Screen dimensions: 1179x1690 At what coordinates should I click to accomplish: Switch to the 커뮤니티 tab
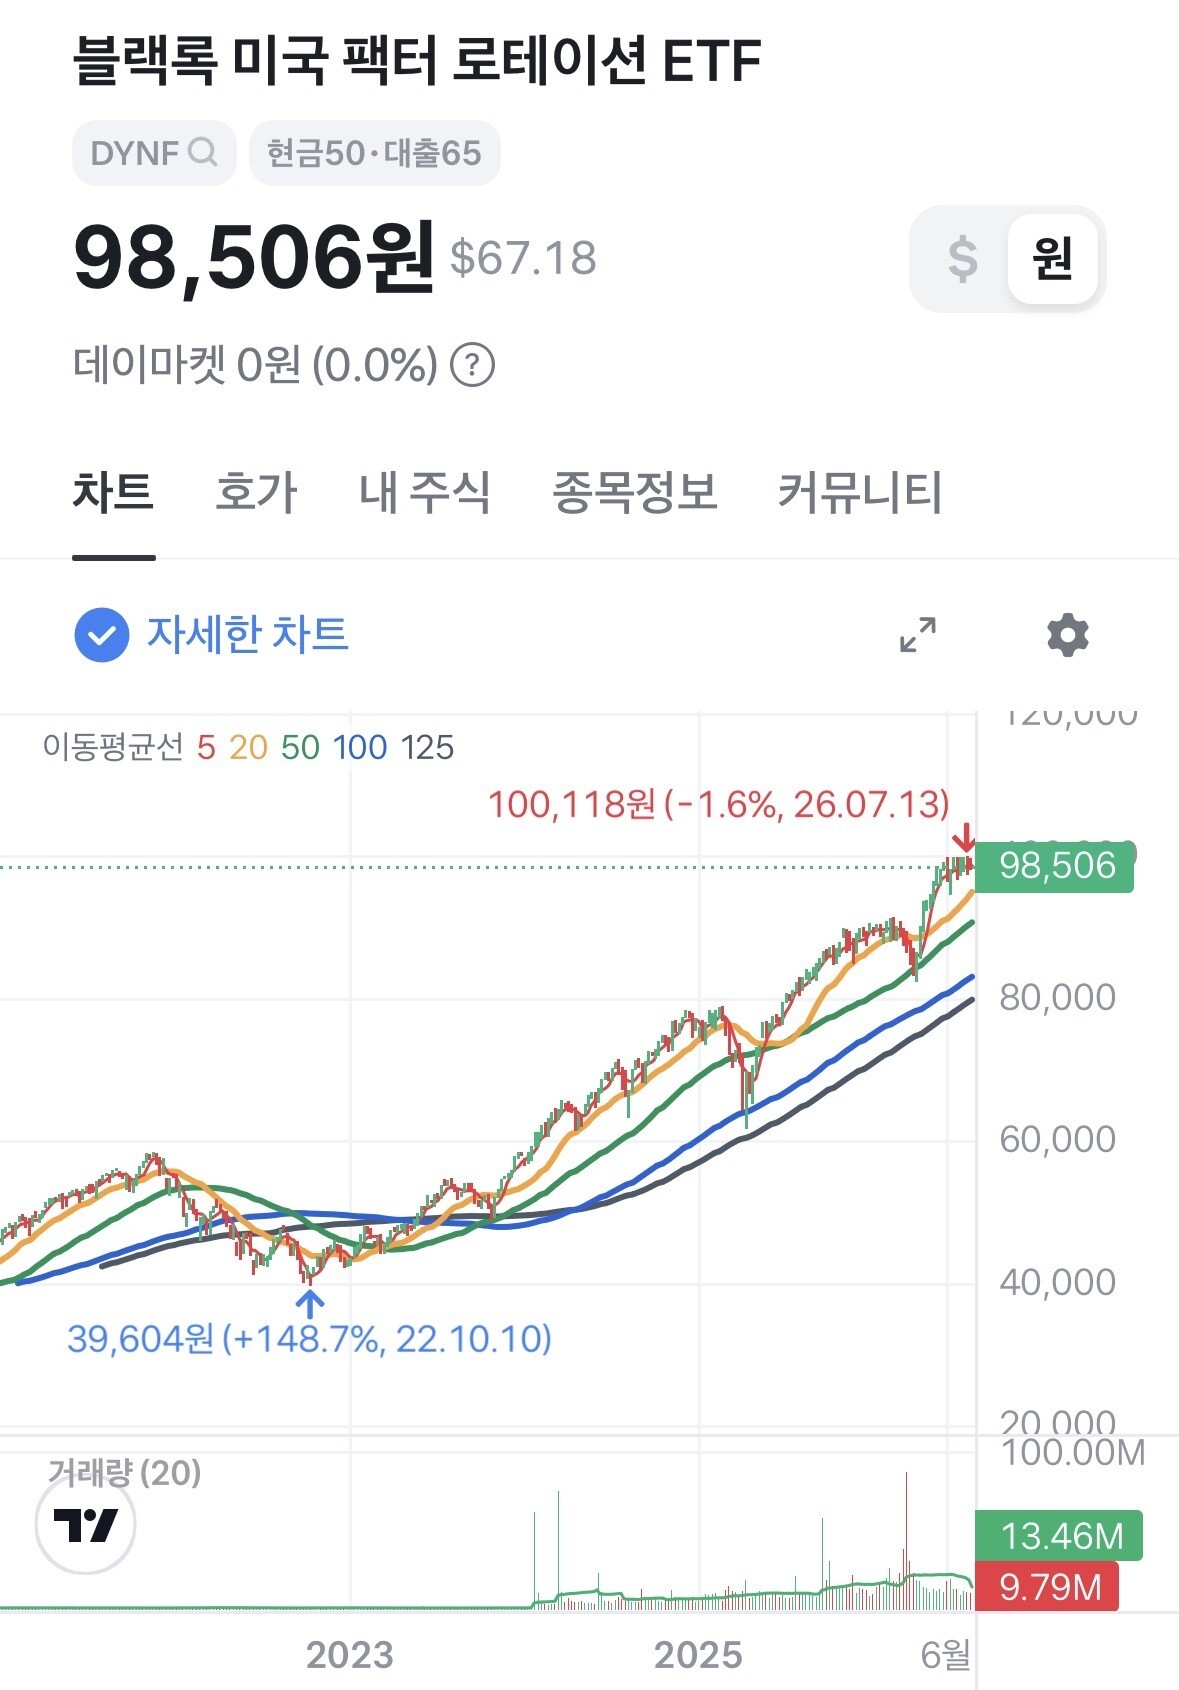point(860,492)
